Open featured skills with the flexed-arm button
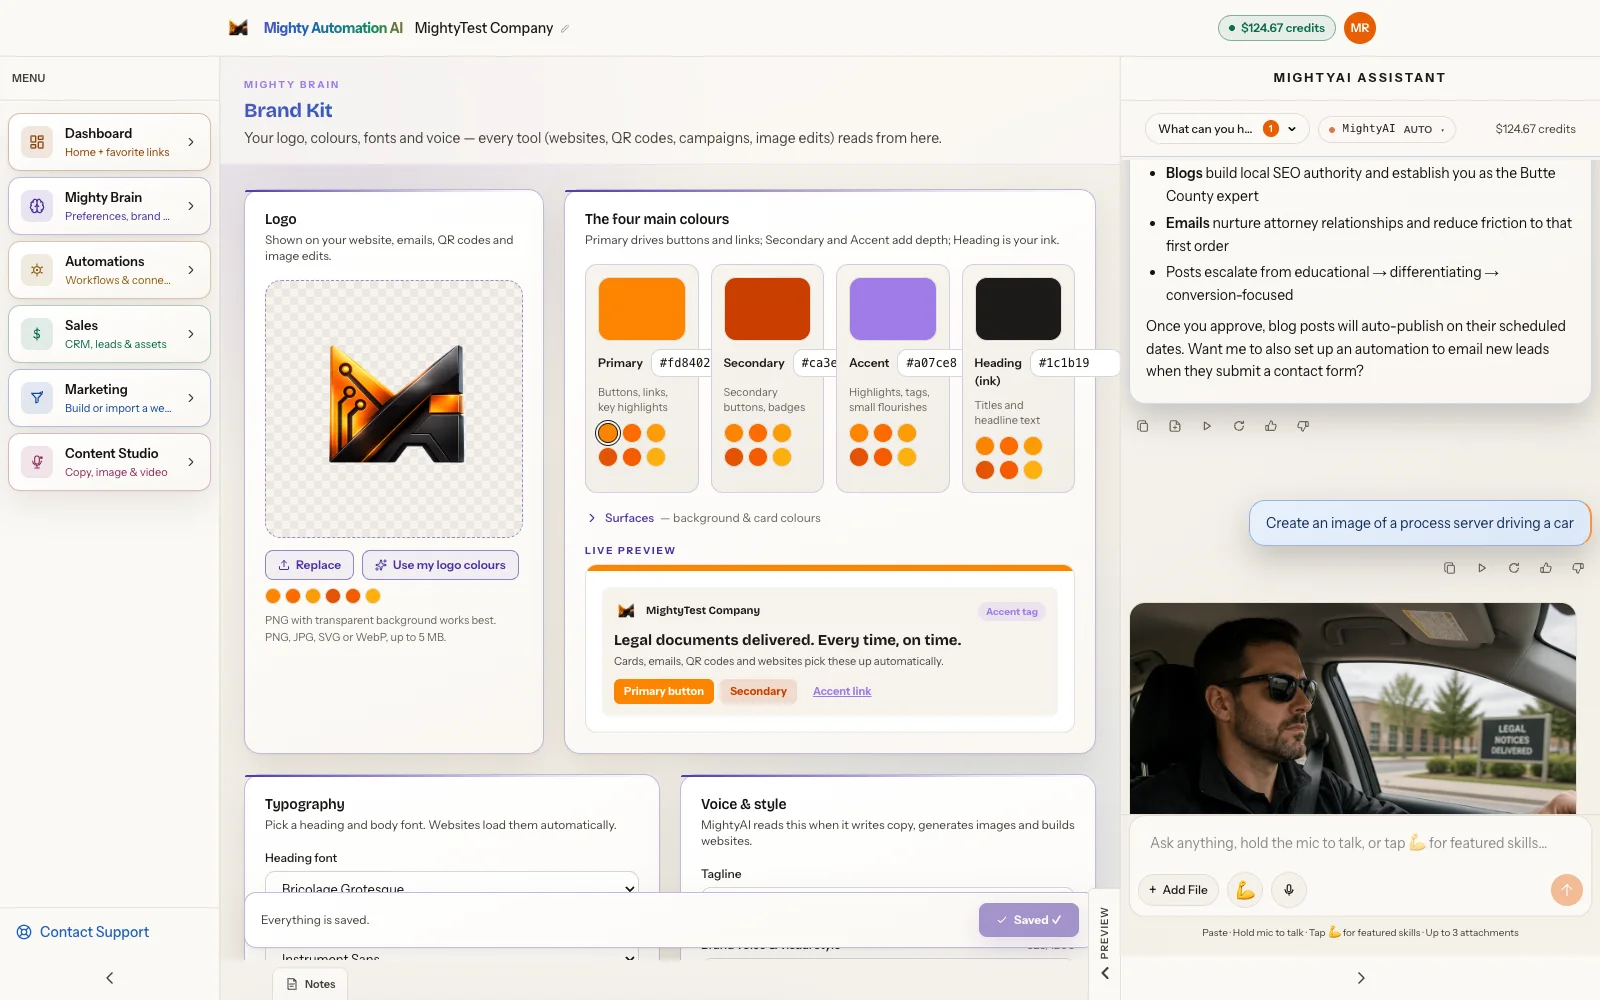This screenshot has height=1000, width=1600. pos(1245,890)
